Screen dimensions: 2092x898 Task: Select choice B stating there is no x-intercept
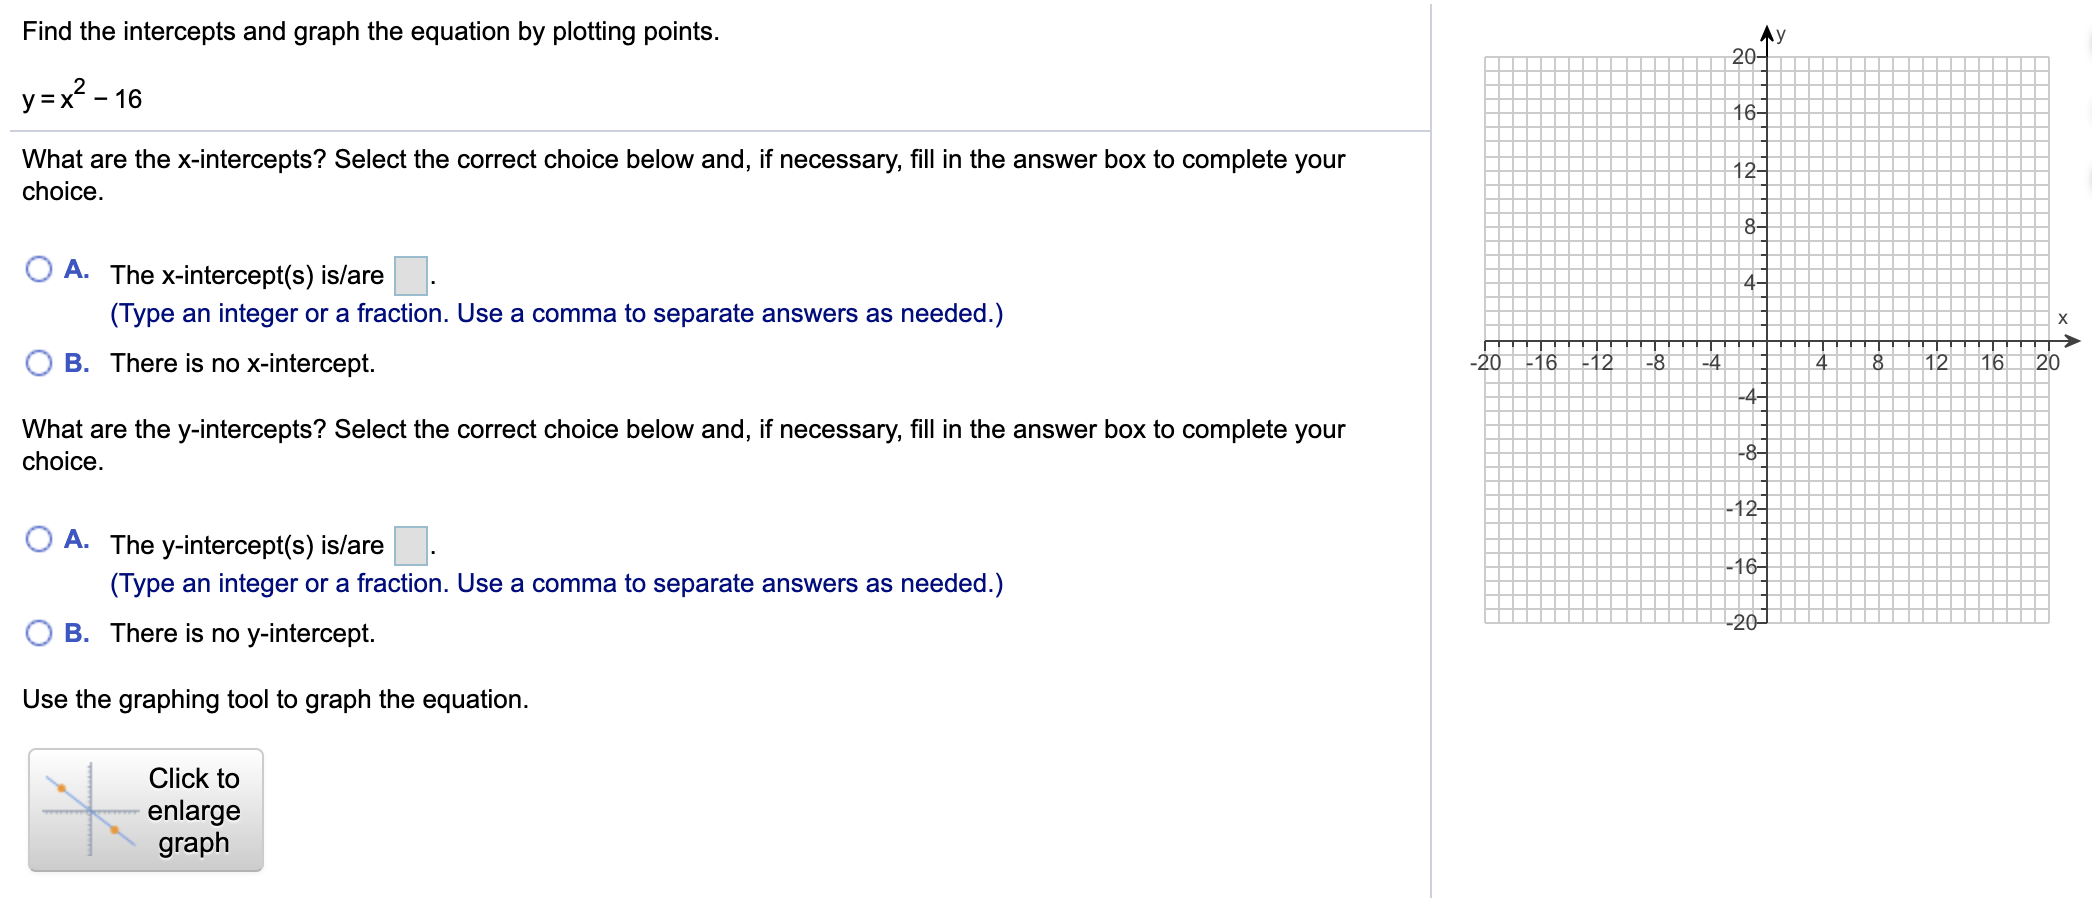[39, 363]
